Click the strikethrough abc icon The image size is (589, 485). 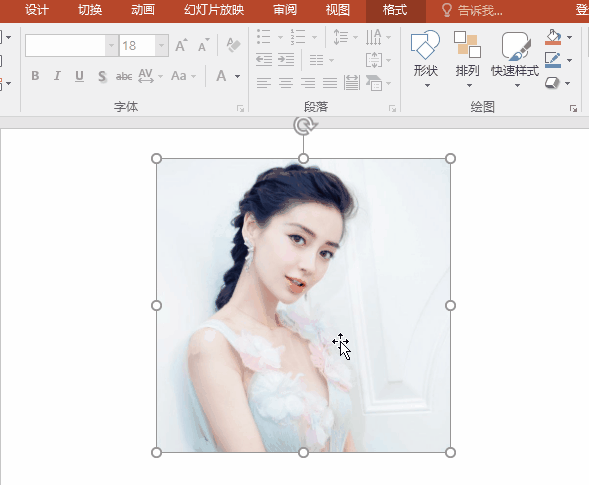pos(124,76)
